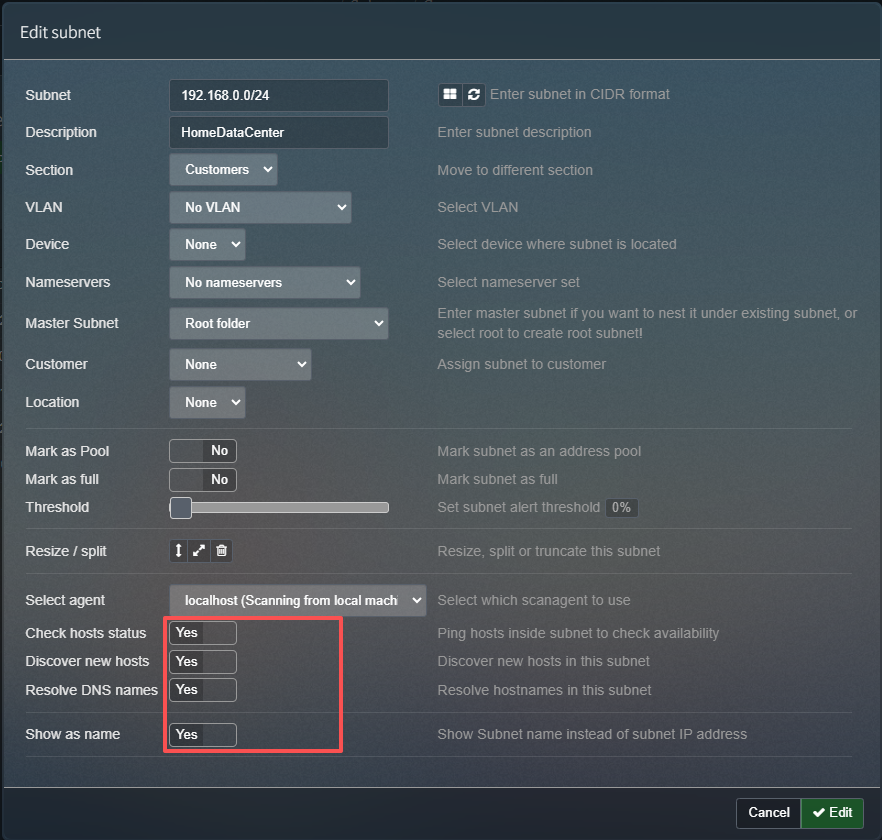
Task: Click the Truncate subnet trash icon
Action: 222,551
